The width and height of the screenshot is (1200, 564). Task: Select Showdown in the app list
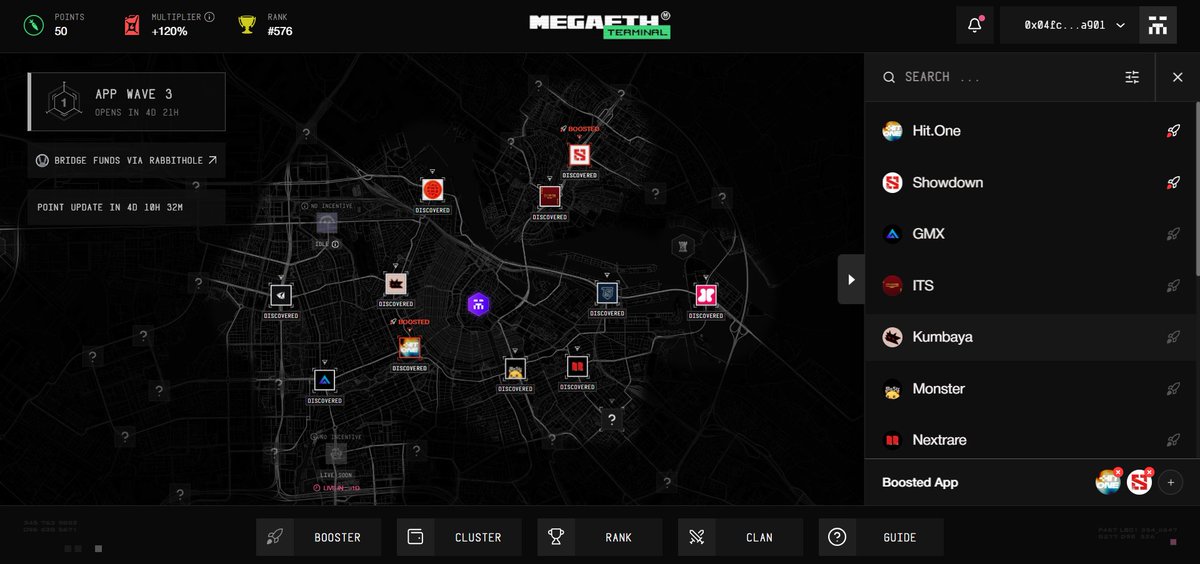[x=1030, y=182]
